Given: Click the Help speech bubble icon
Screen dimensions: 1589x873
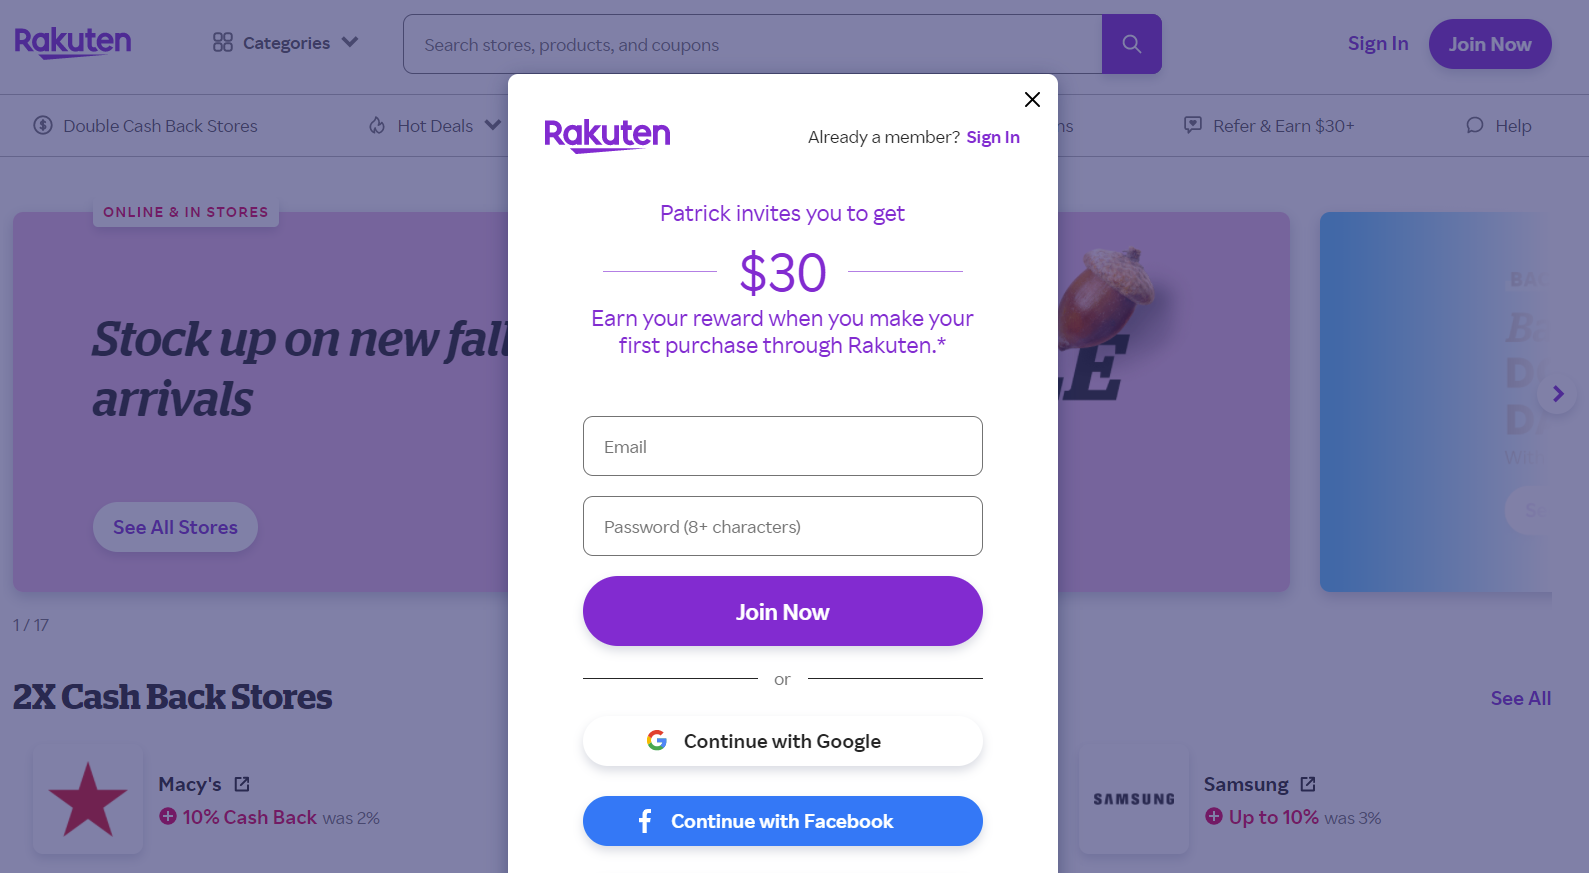Looking at the screenshot, I should pyautogui.click(x=1475, y=125).
